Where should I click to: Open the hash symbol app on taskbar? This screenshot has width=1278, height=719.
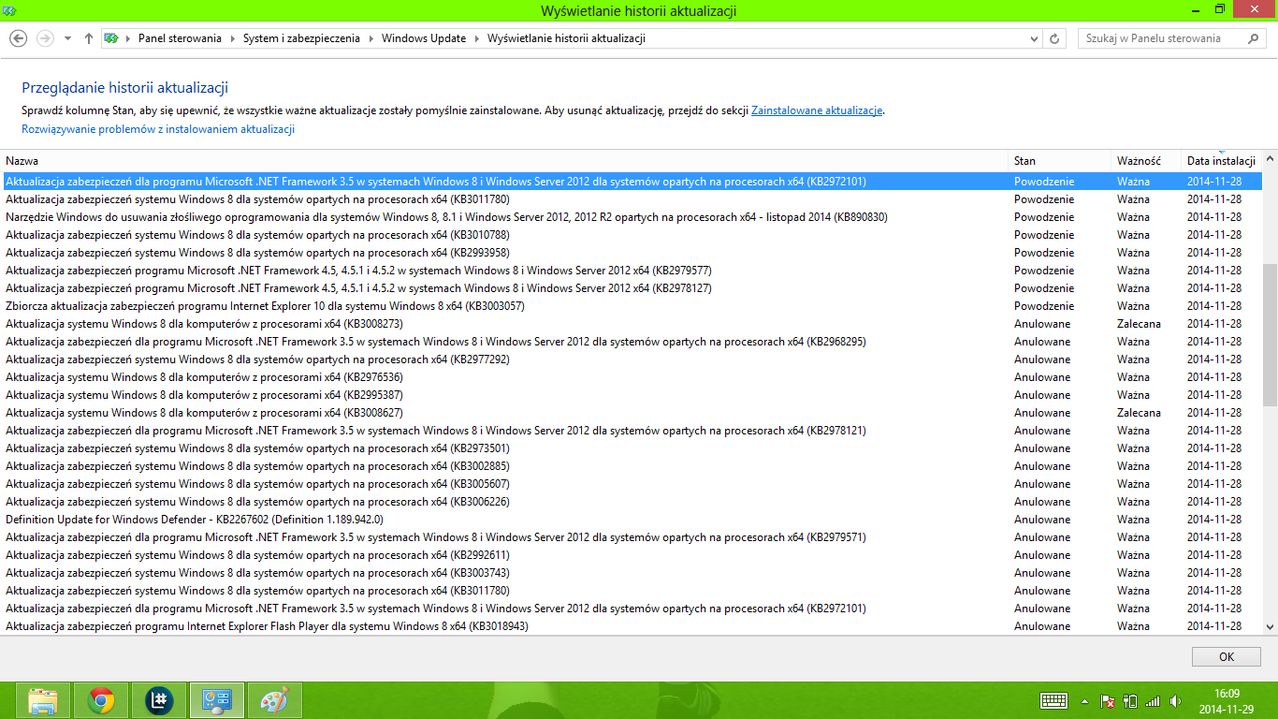point(158,700)
